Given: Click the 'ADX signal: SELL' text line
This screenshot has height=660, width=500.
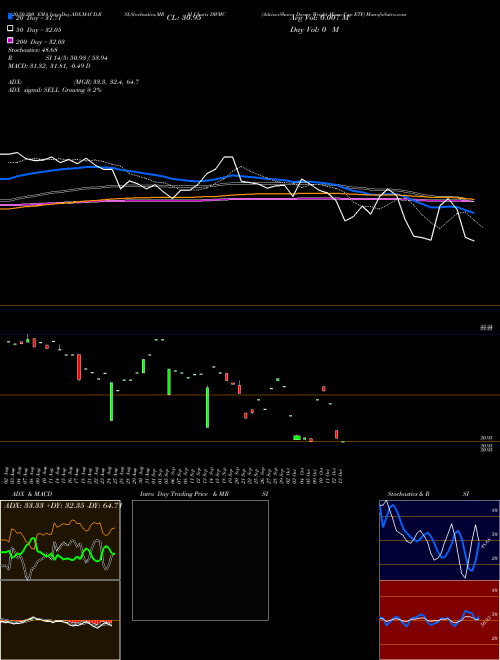Looking at the screenshot, I should coord(55,90).
